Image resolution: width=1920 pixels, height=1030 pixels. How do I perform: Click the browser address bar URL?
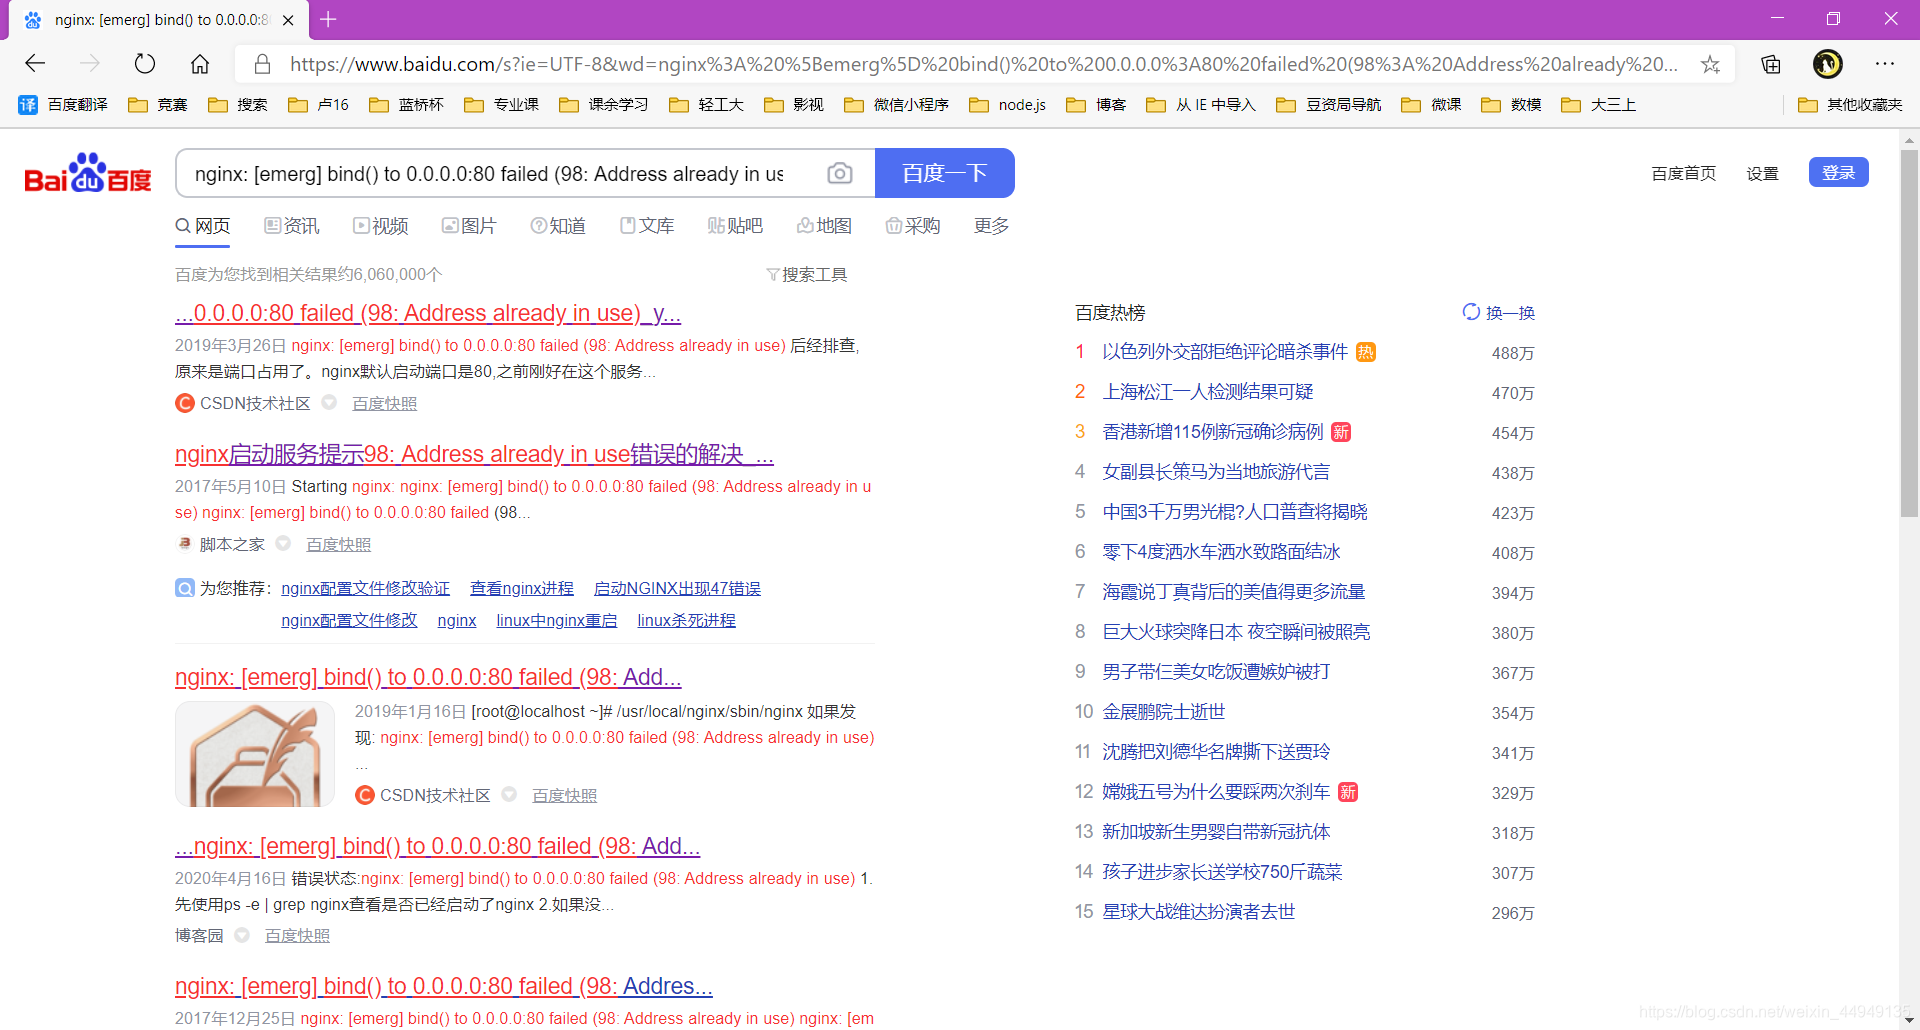click(x=983, y=64)
